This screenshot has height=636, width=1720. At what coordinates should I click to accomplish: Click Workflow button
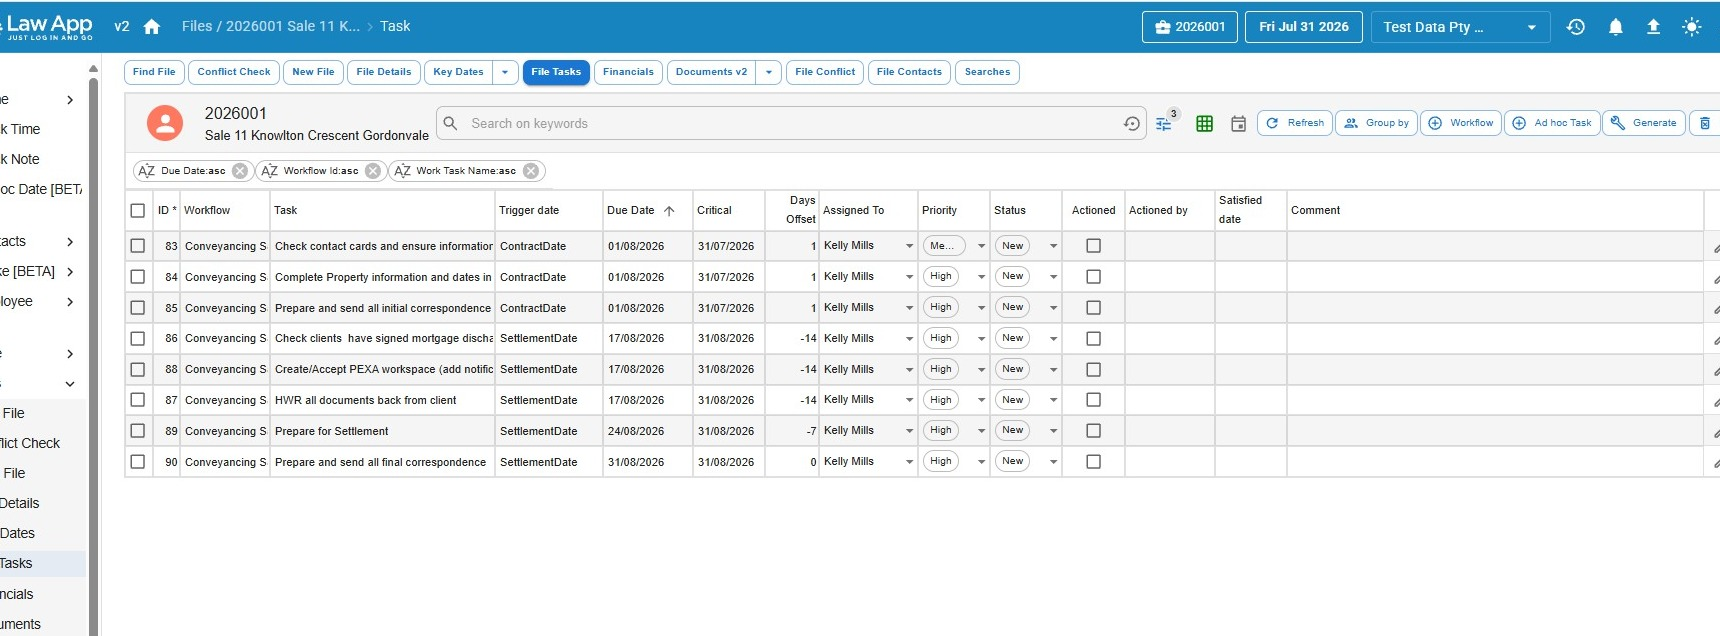(1460, 123)
